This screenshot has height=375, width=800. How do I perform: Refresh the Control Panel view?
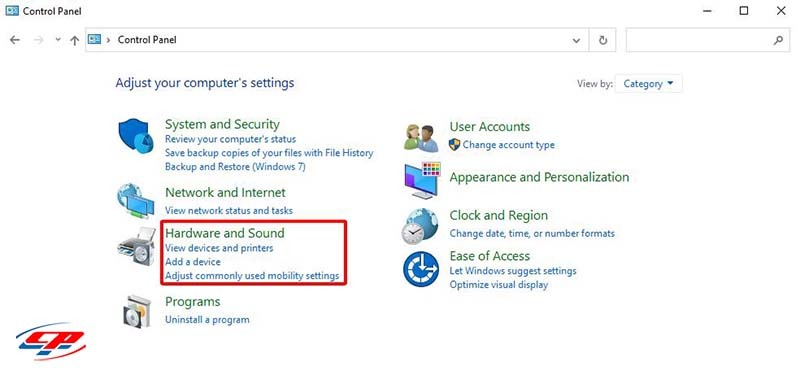click(x=603, y=40)
